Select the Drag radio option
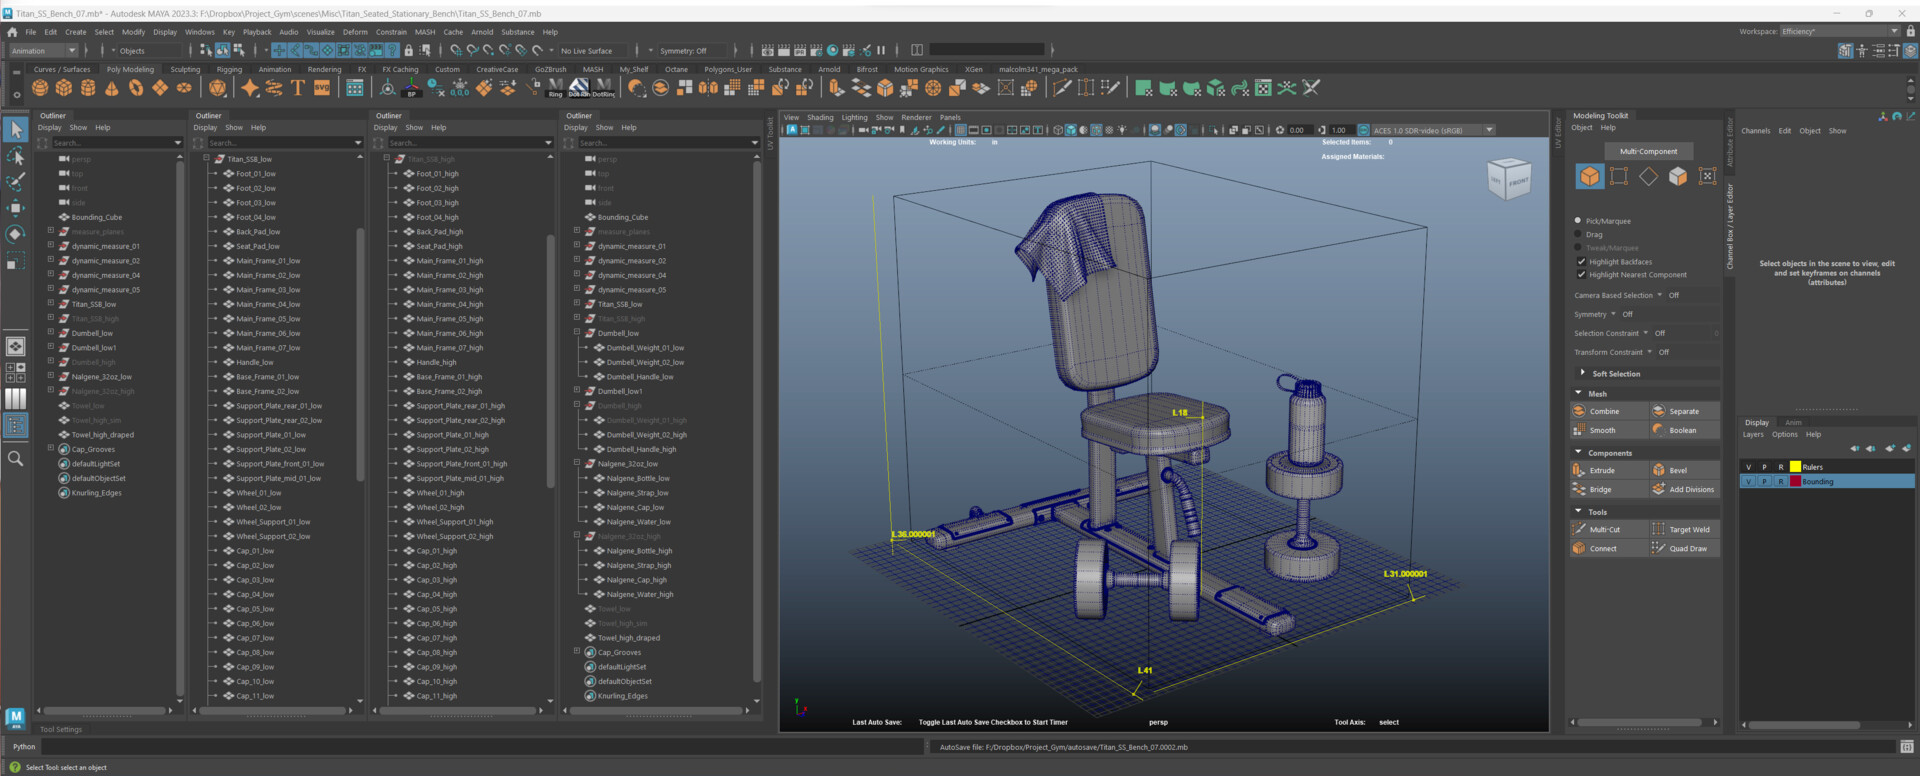 tap(1578, 234)
